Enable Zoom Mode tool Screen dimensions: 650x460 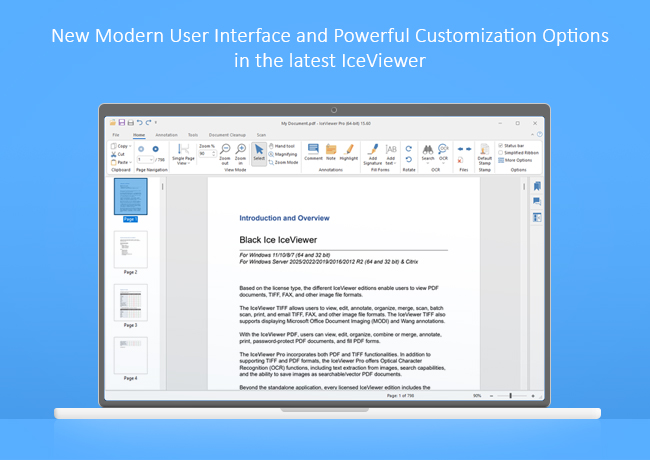pos(283,162)
